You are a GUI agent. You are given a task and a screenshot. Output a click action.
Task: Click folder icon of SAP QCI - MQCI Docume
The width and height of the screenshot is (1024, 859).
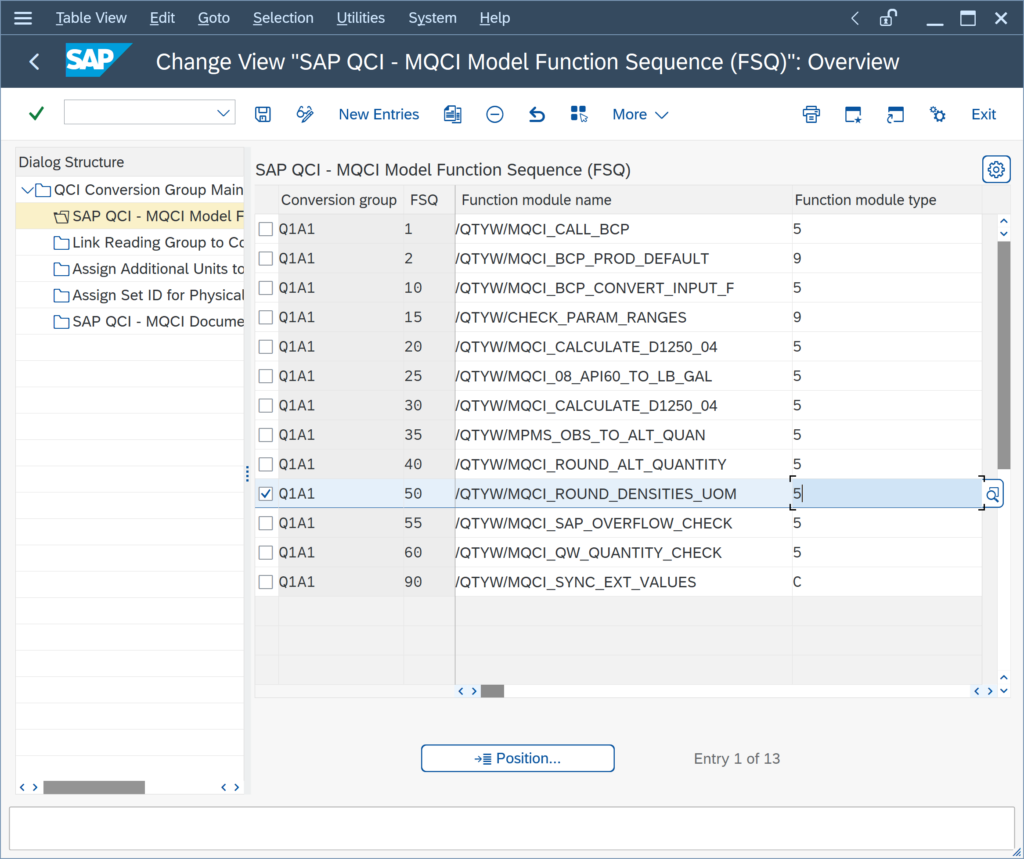click(61, 322)
